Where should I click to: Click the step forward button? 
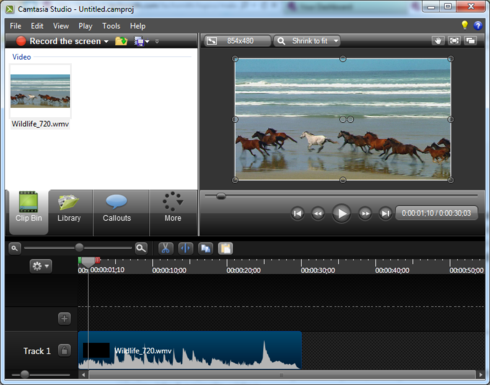click(x=365, y=213)
